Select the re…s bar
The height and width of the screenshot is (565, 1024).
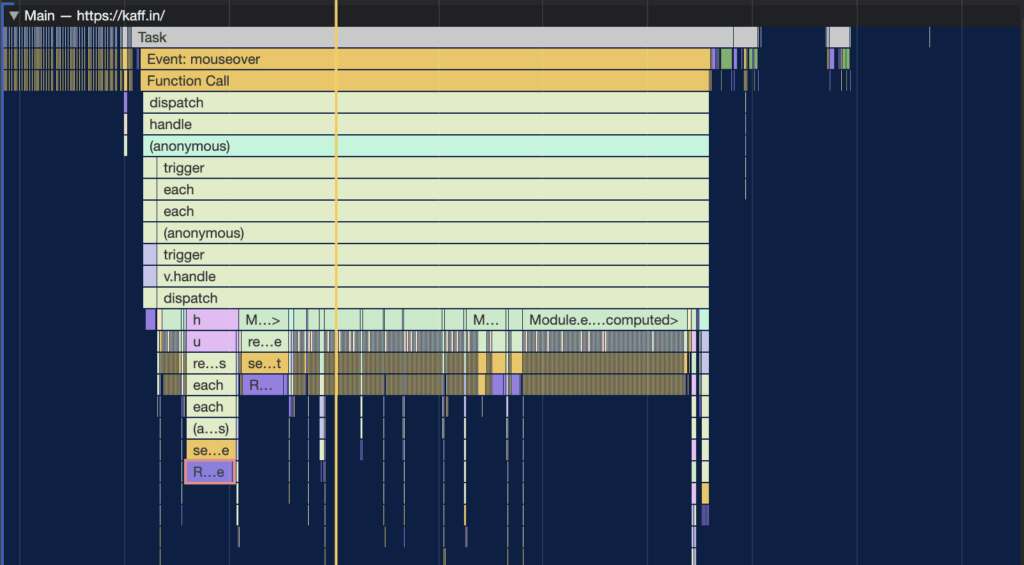click(x=212, y=363)
